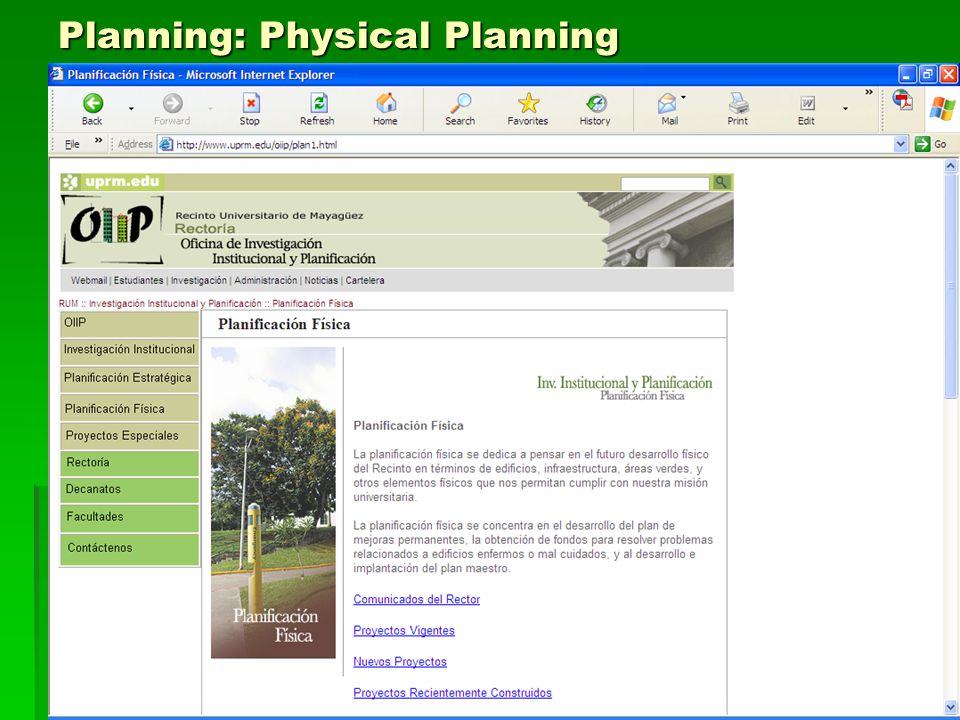The width and height of the screenshot is (960, 720).
Task: Open the File menu
Action: pos(72,144)
